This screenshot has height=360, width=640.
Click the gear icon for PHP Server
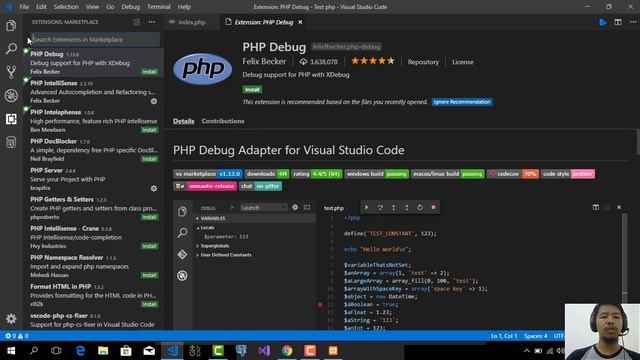point(154,188)
